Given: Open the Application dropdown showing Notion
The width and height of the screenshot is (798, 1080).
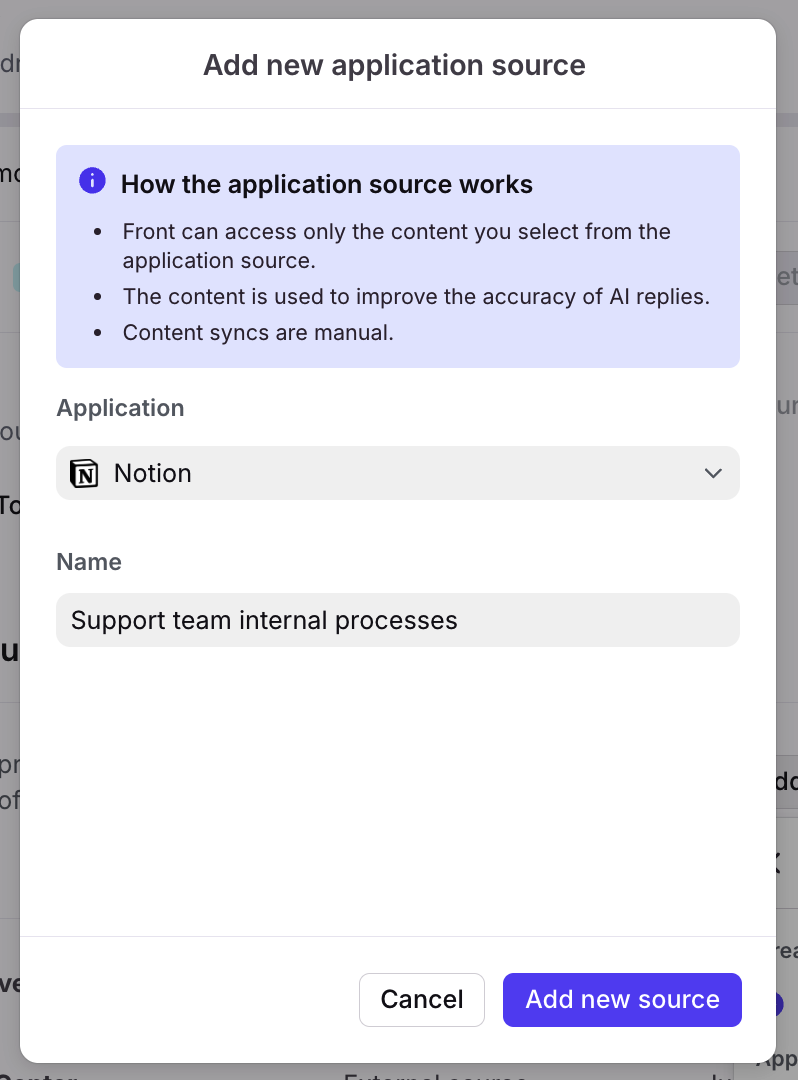Looking at the screenshot, I should (397, 473).
